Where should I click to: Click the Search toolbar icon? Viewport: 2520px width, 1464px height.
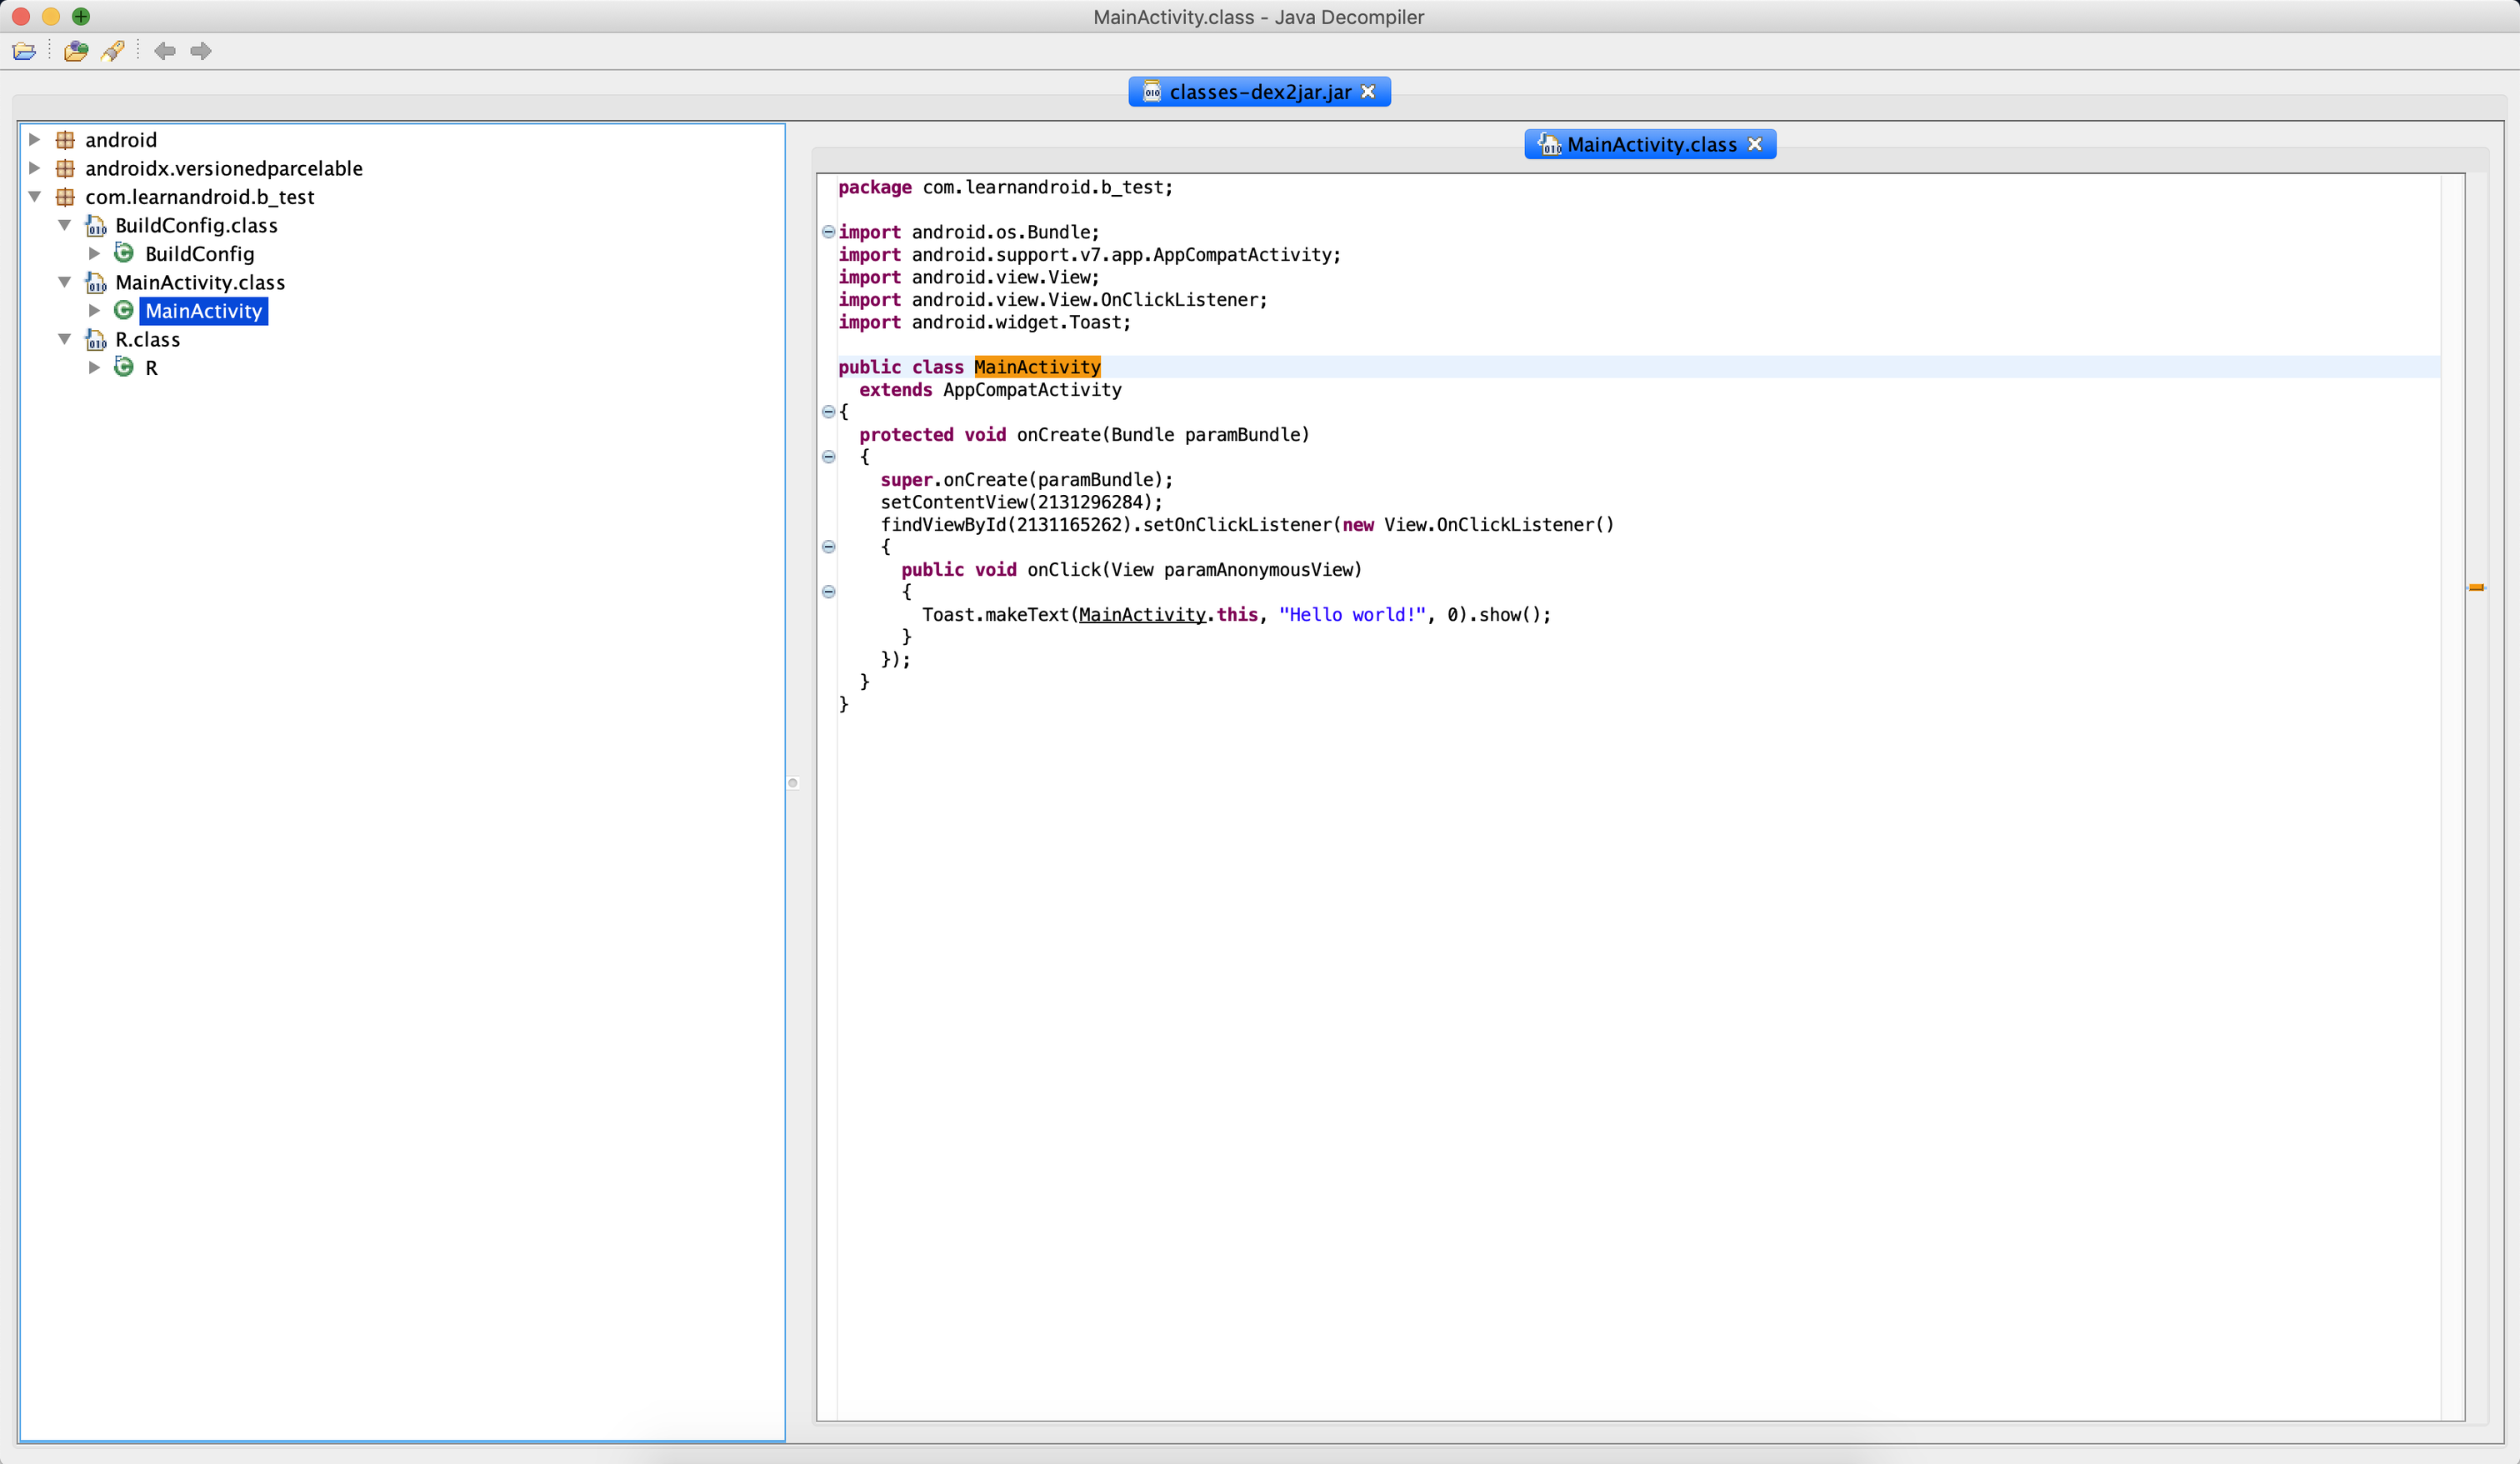113,51
